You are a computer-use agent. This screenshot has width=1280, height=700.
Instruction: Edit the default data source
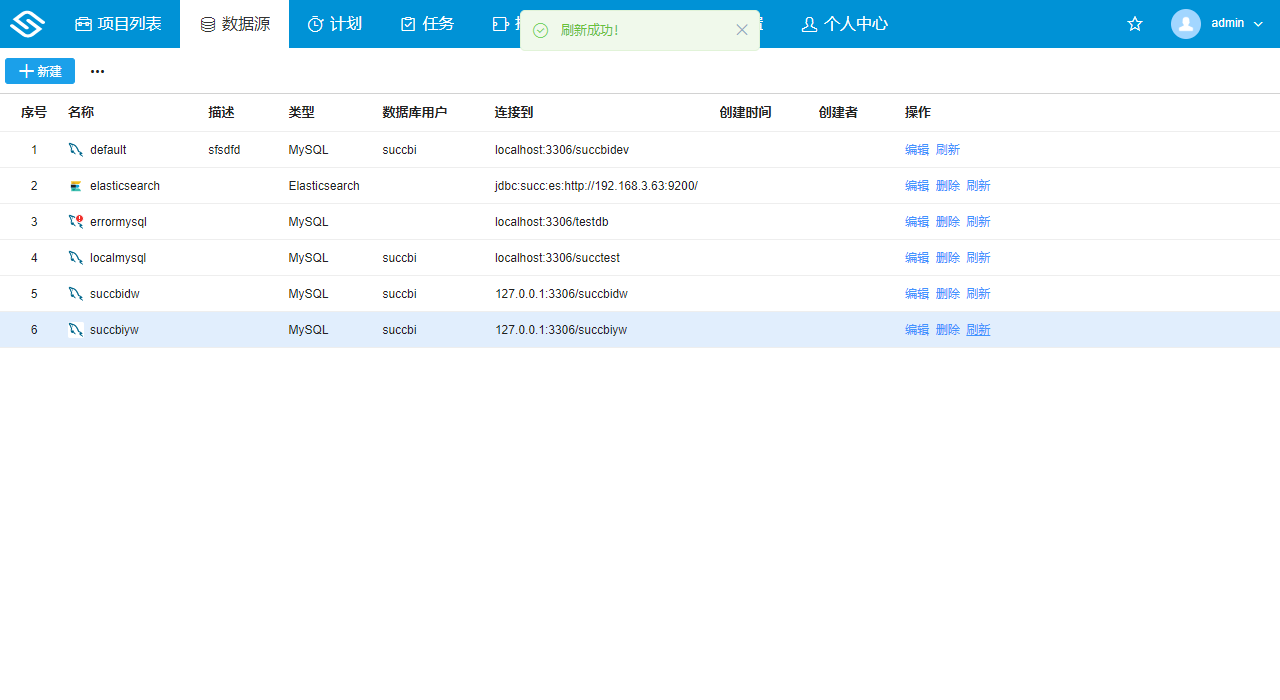click(x=917, y=150)
